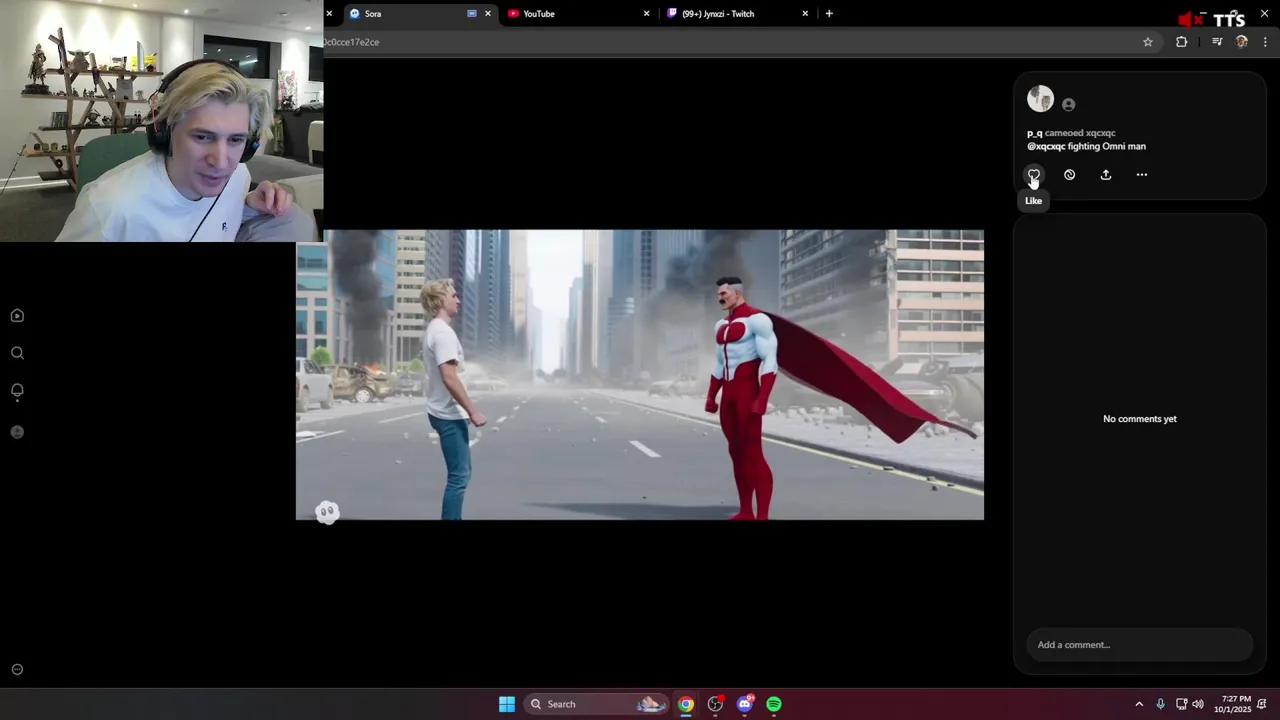Click the Add a comment field
Screen dimensions: 1280x720
[x=1140, y=645]
